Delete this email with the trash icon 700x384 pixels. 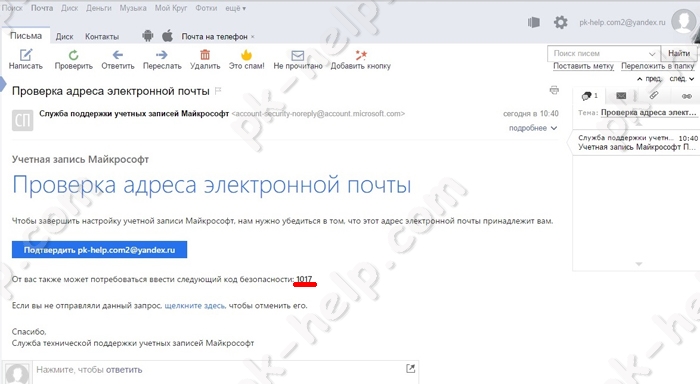coord(205,54)
